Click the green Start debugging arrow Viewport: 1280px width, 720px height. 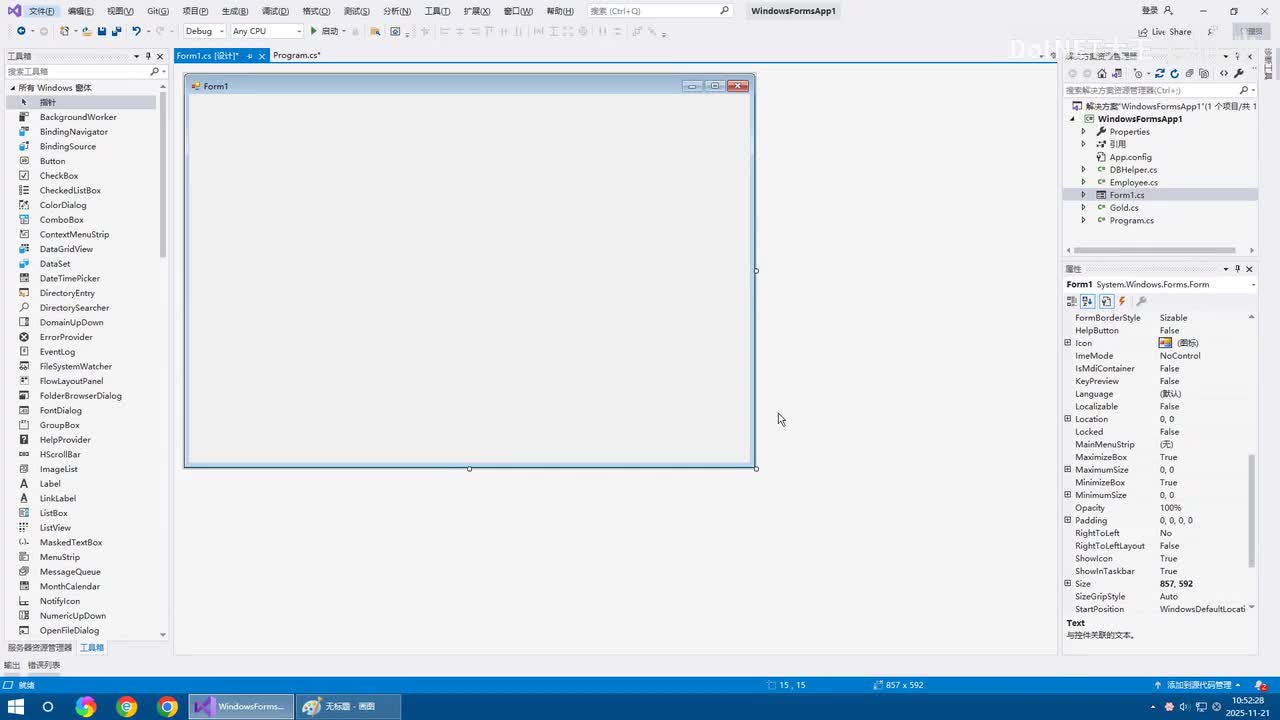[x=314, y=31]
